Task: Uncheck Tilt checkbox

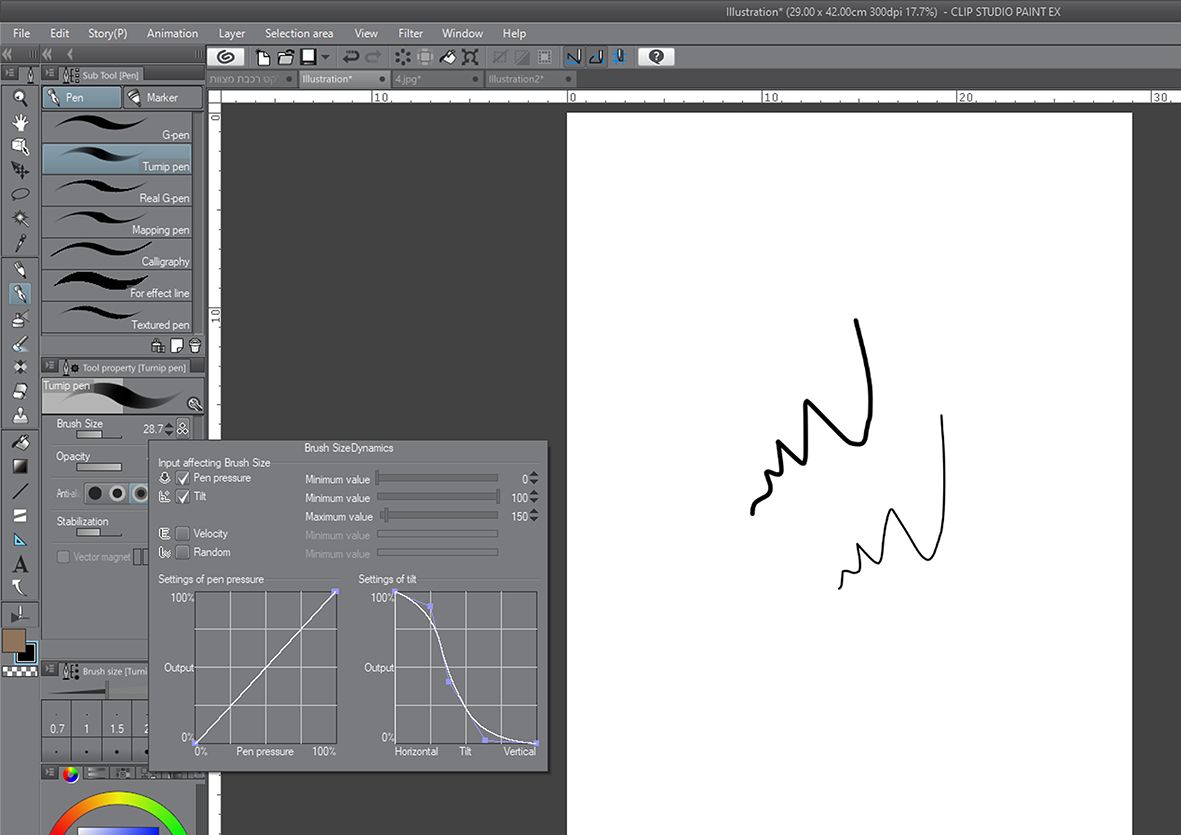Action: [x=183, y=497]
